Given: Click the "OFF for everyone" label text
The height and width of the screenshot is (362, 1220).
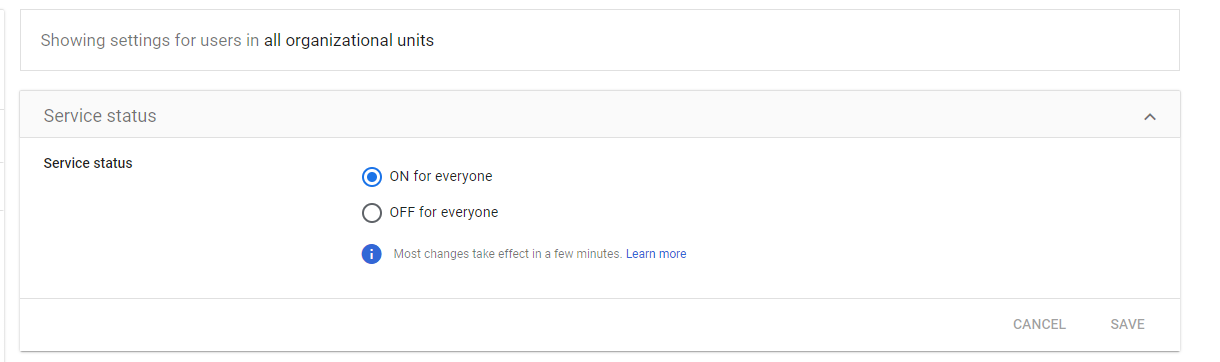Looking at the screenshot, I should [x=443, y=212].
